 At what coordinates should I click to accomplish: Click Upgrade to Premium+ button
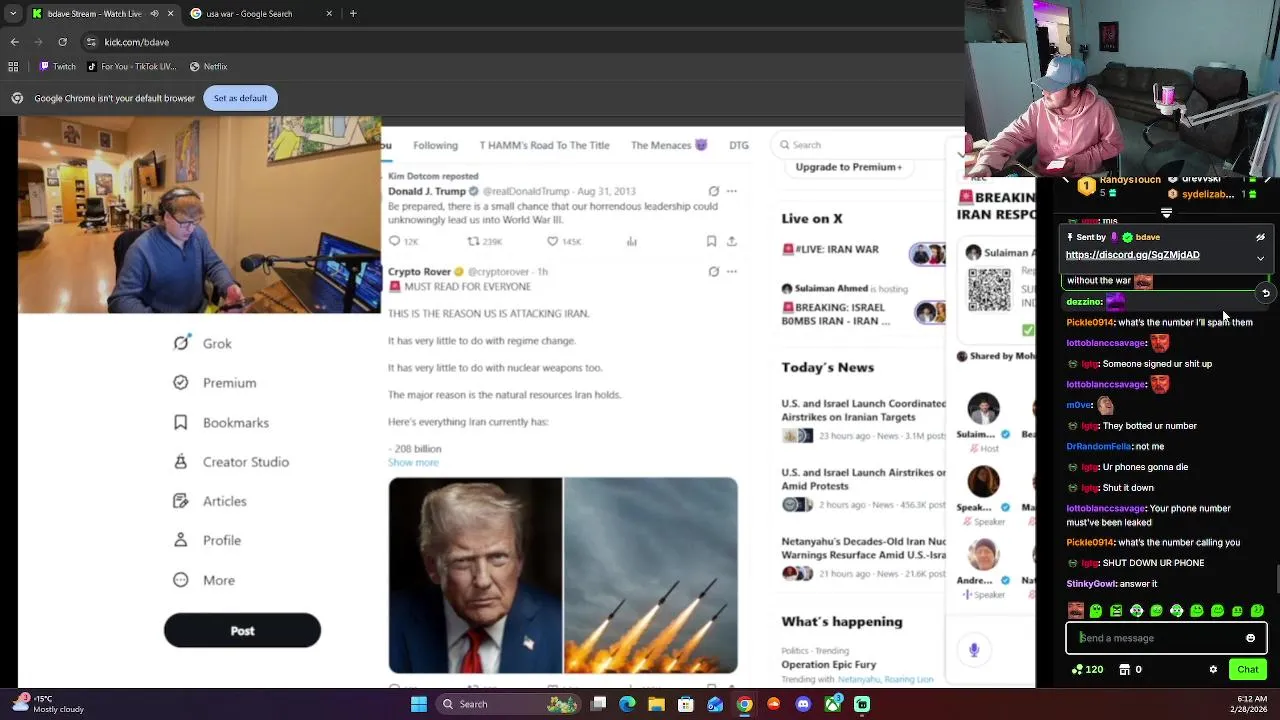849,167
